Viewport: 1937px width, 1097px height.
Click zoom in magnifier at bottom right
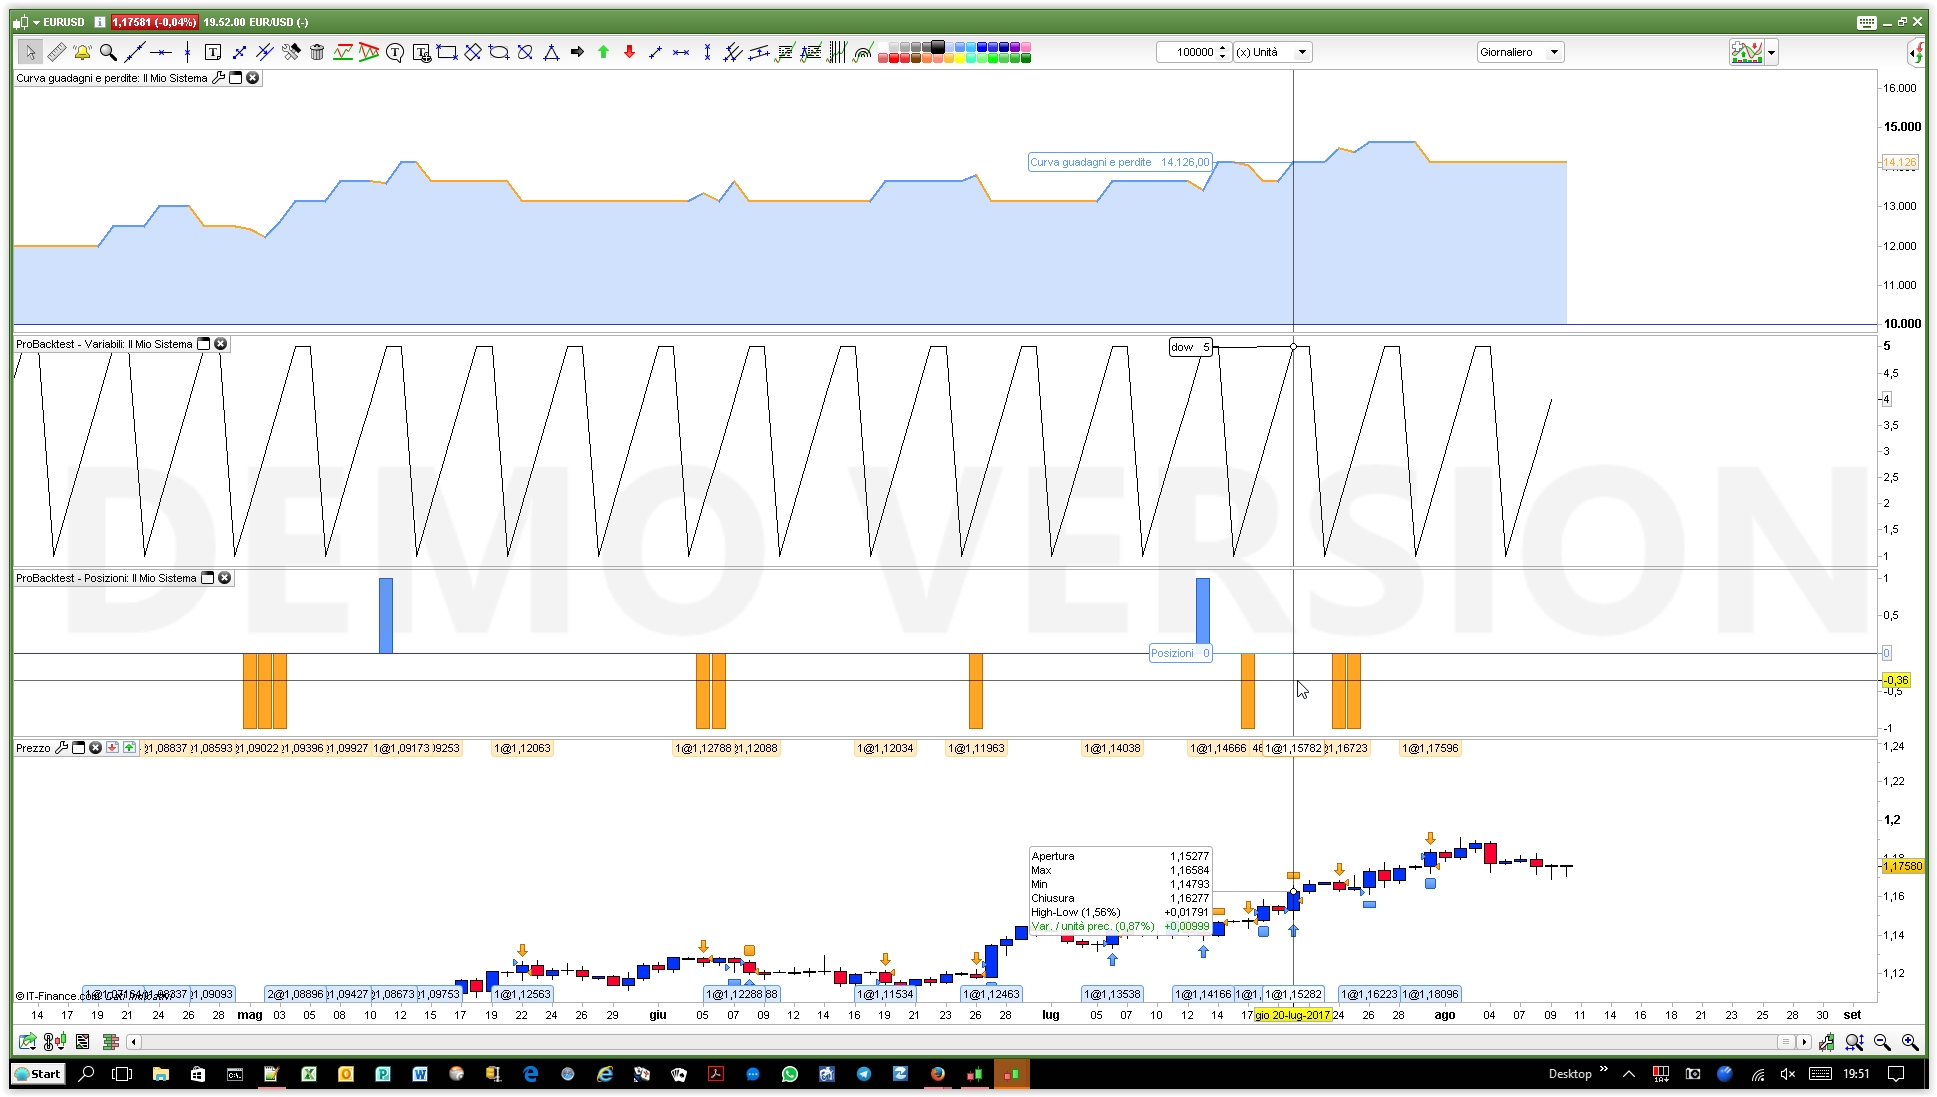coord(1909,1042)
